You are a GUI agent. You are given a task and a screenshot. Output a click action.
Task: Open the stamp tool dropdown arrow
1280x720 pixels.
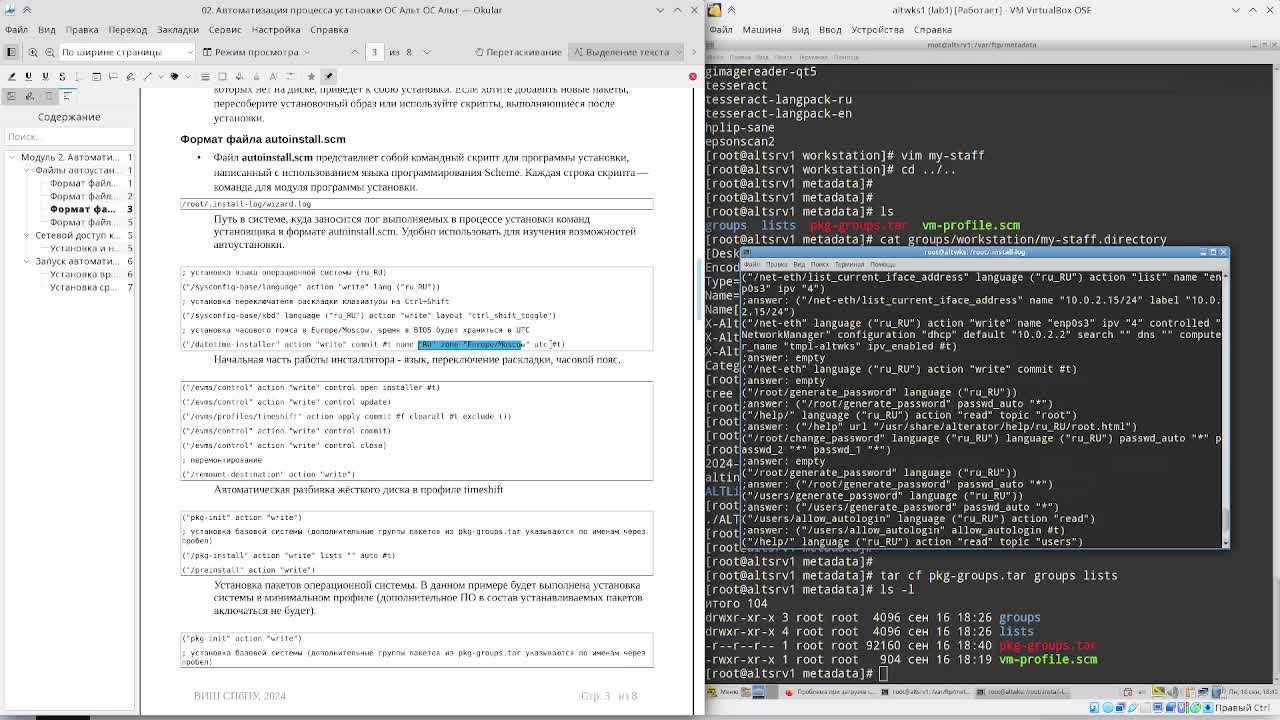(187, 76)
